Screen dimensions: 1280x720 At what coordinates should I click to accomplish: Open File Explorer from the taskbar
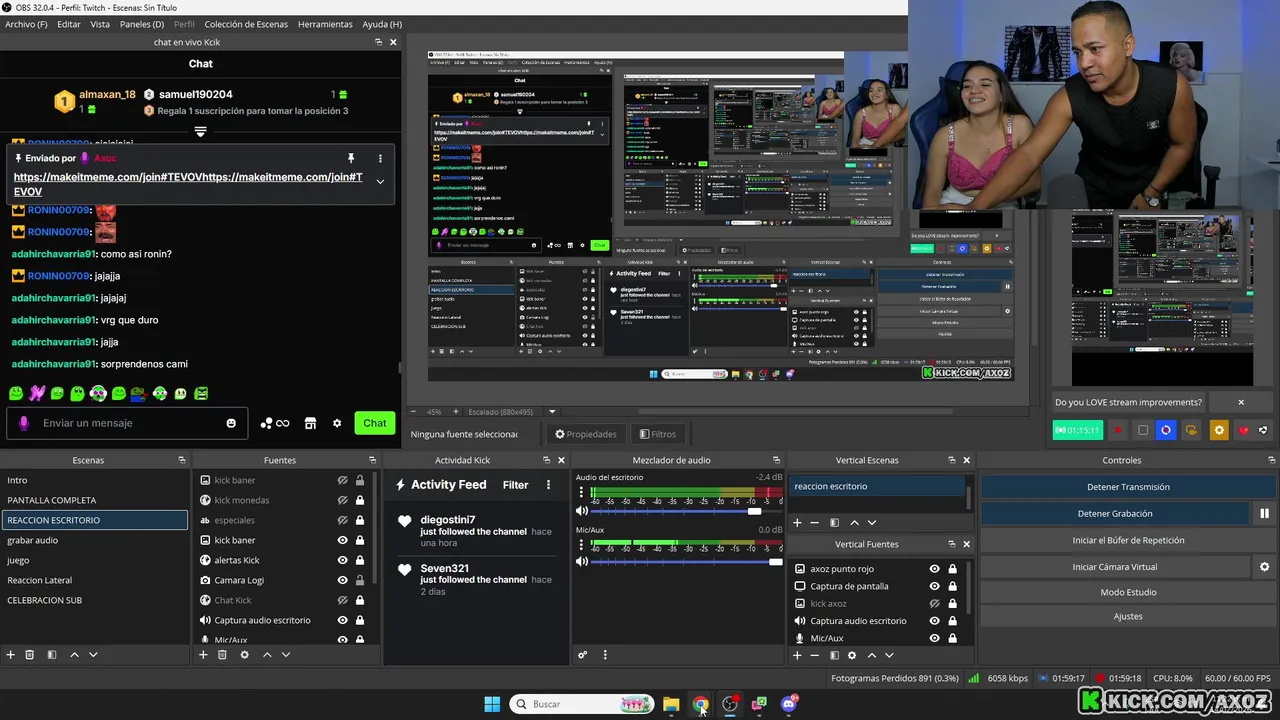point(671,704)
